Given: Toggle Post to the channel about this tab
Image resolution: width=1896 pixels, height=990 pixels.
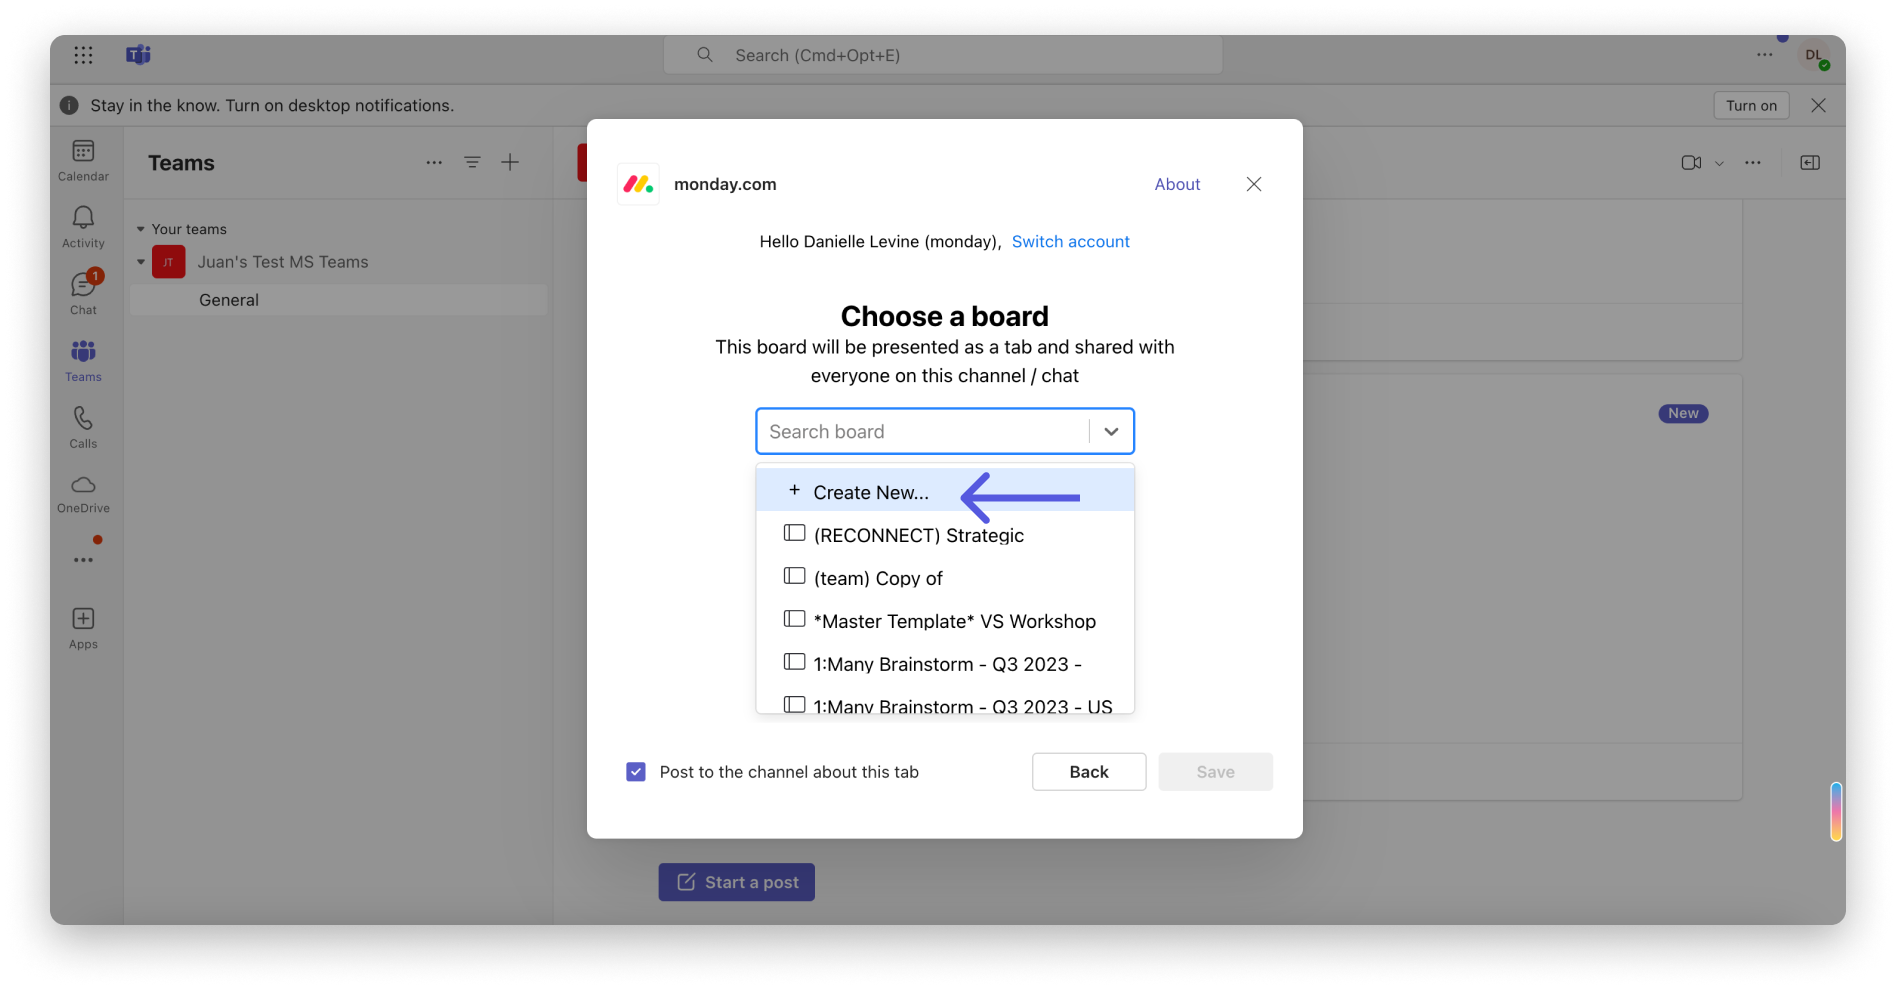Looking at the screenshot, I should [x=636, y=772].
